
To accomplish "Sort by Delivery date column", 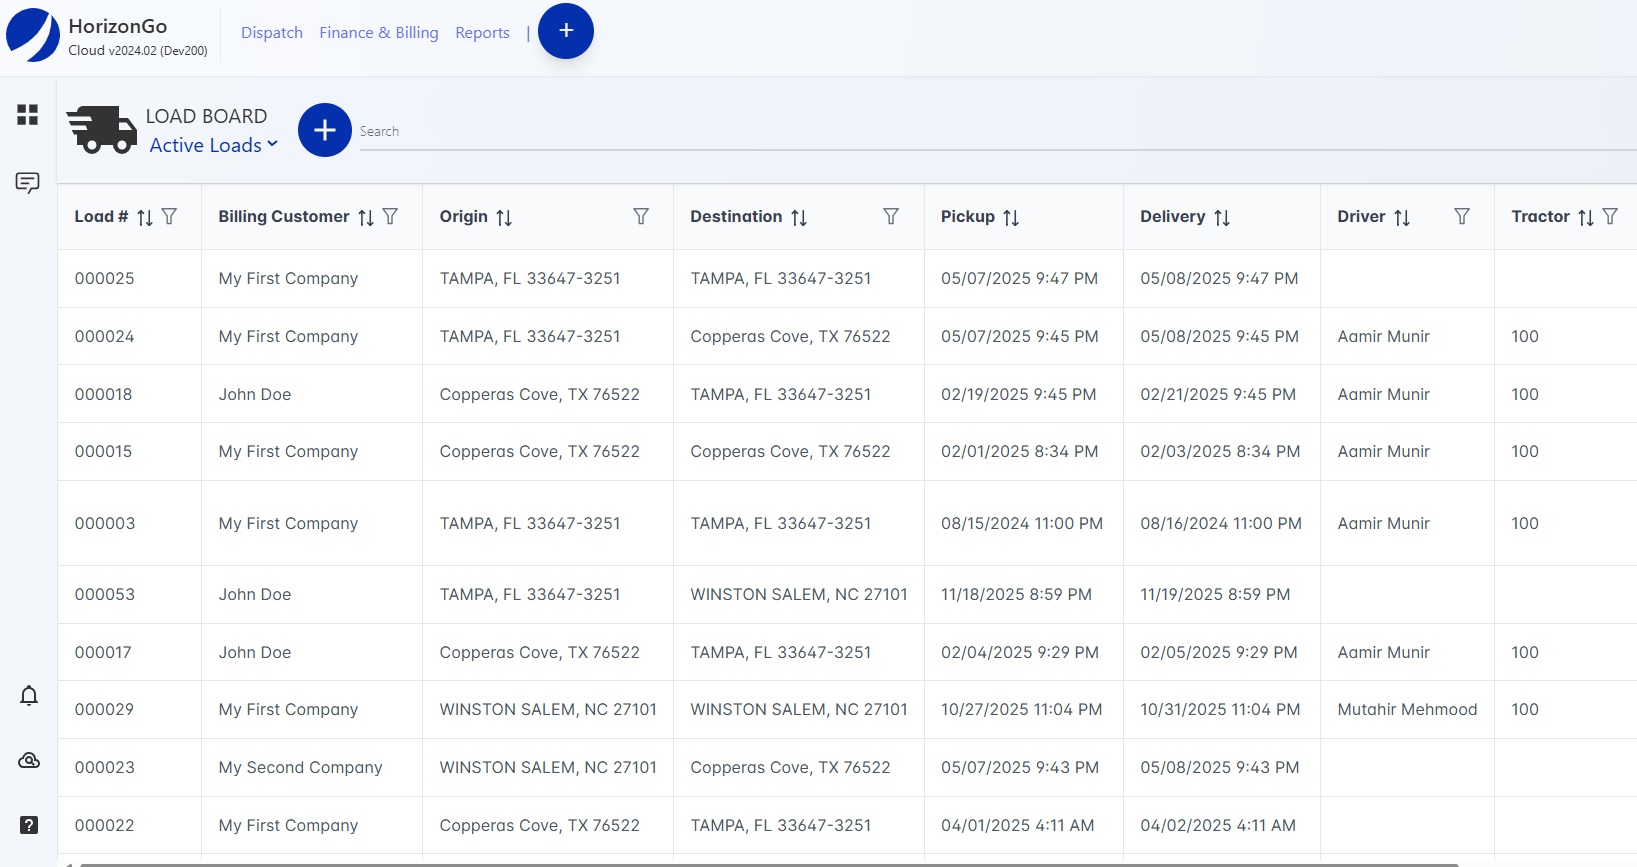I will pyautogui.click(x=1222, y=218).
